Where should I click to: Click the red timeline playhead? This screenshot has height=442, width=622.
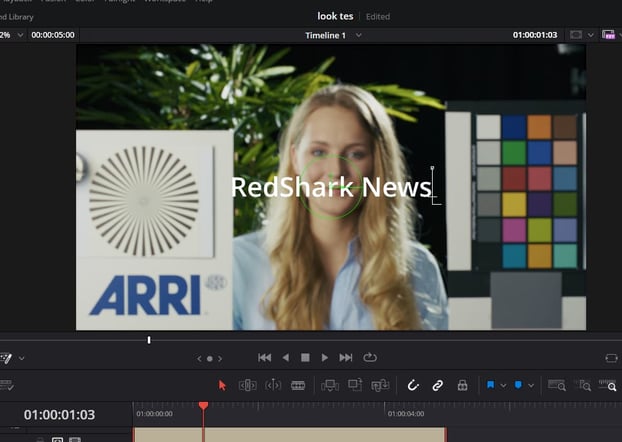click(x=203, y=405)
